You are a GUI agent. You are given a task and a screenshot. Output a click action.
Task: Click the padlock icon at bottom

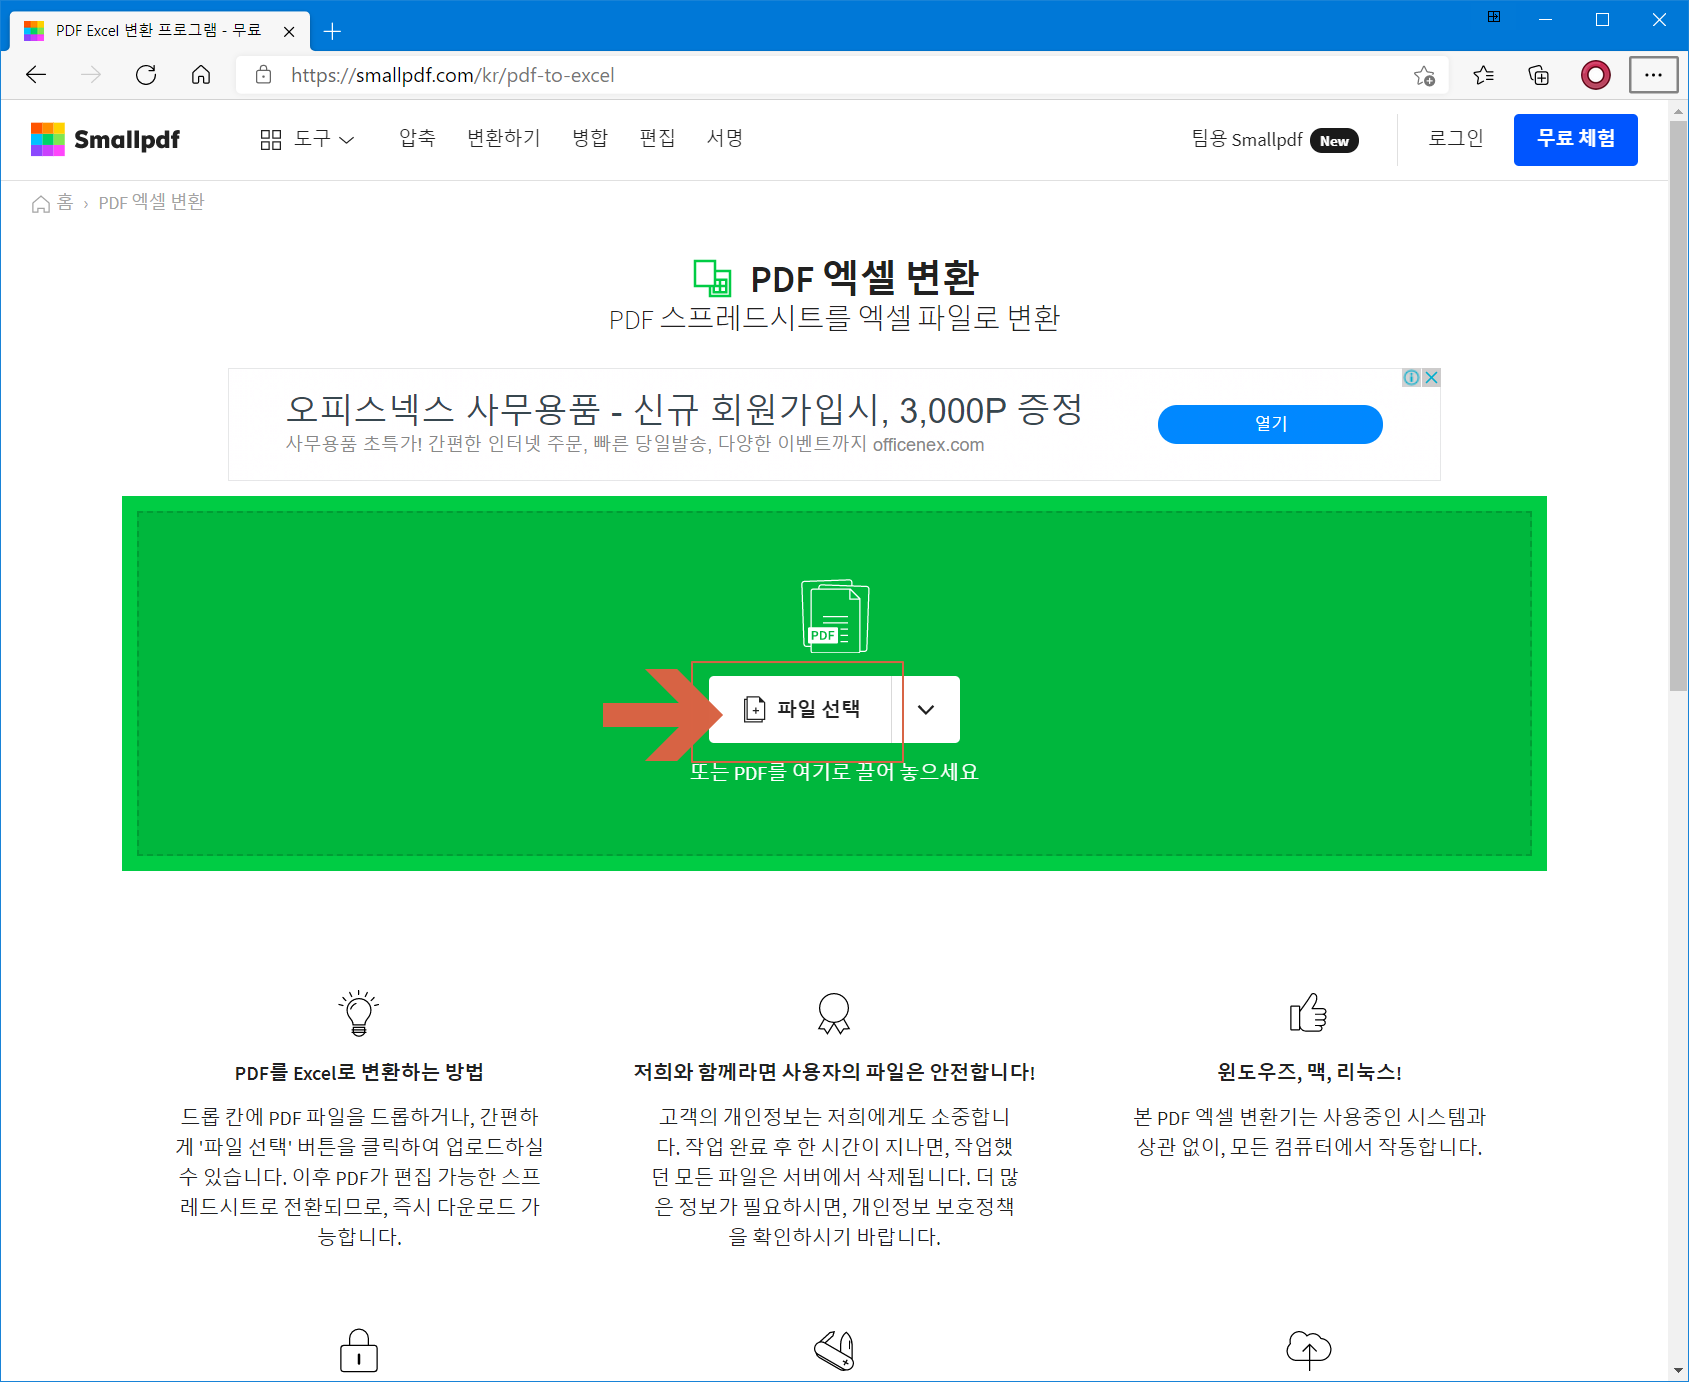pyautogui.click(x=359, y=1350)
